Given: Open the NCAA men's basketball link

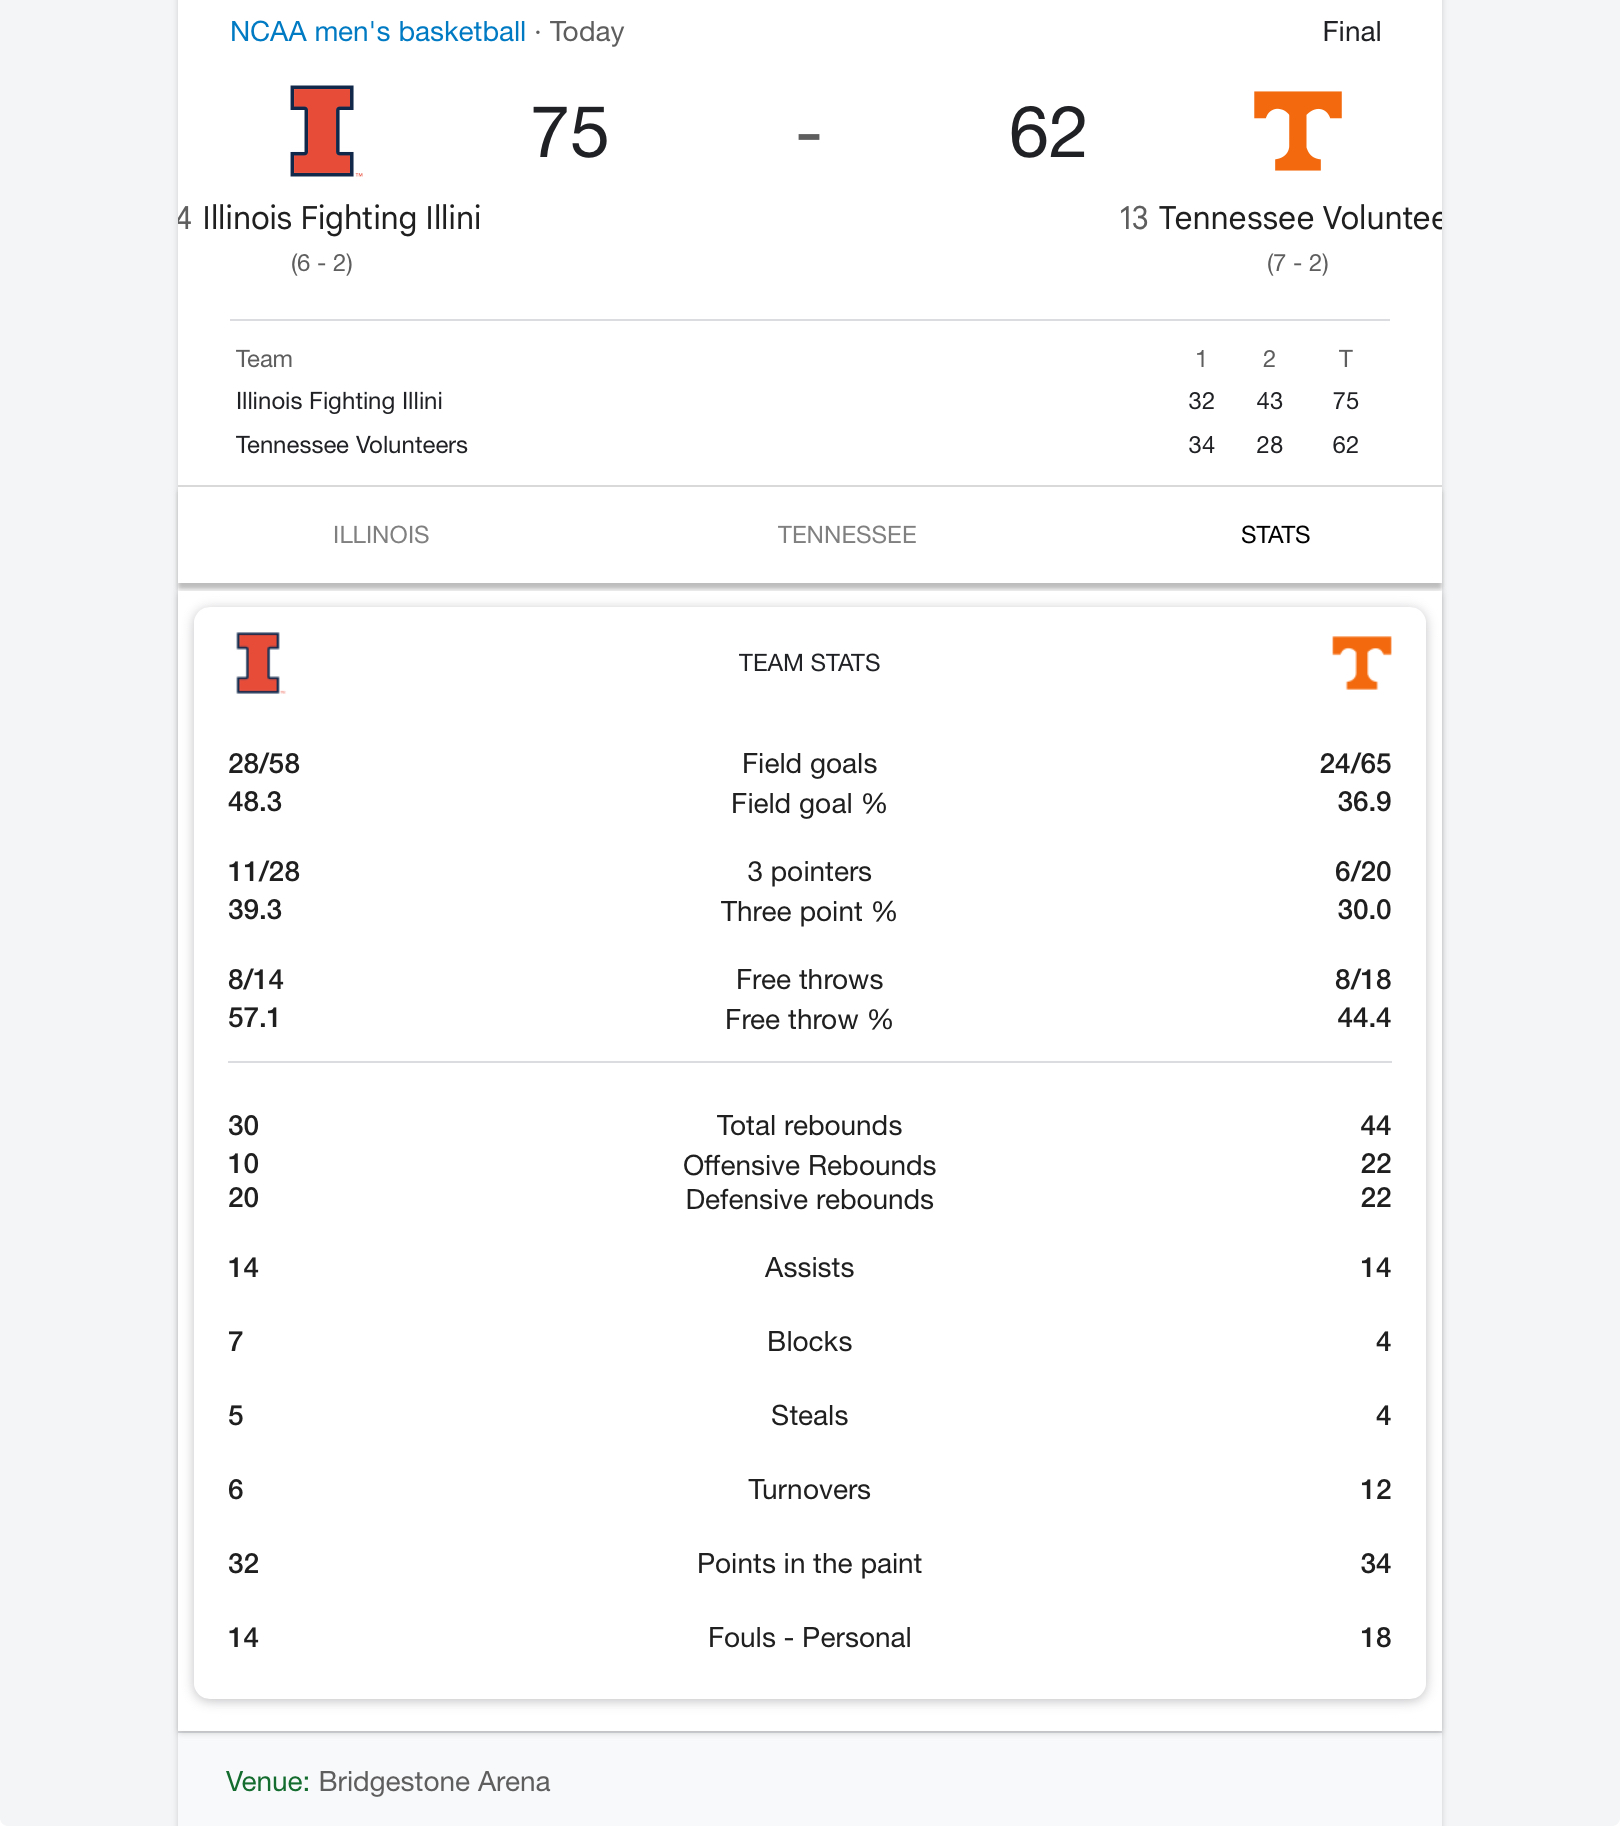Looking at the screenshot, I should [377, 32].
